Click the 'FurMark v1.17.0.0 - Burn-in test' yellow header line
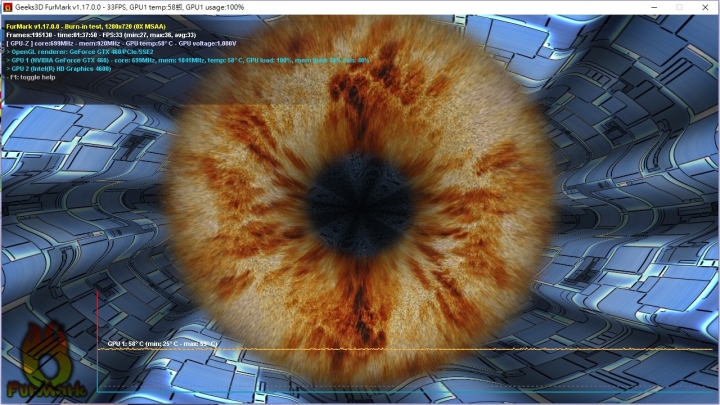Image resolution: width=720 pixels, height=405 pixels. [86, 27]
